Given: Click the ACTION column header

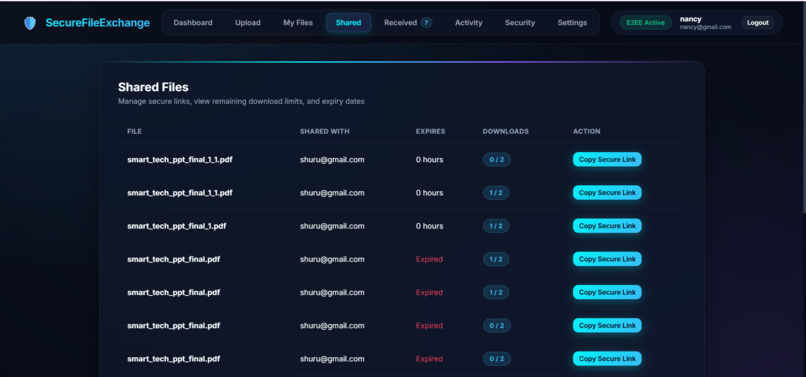Looking at the screenshot, I should (x=587, y=131).
